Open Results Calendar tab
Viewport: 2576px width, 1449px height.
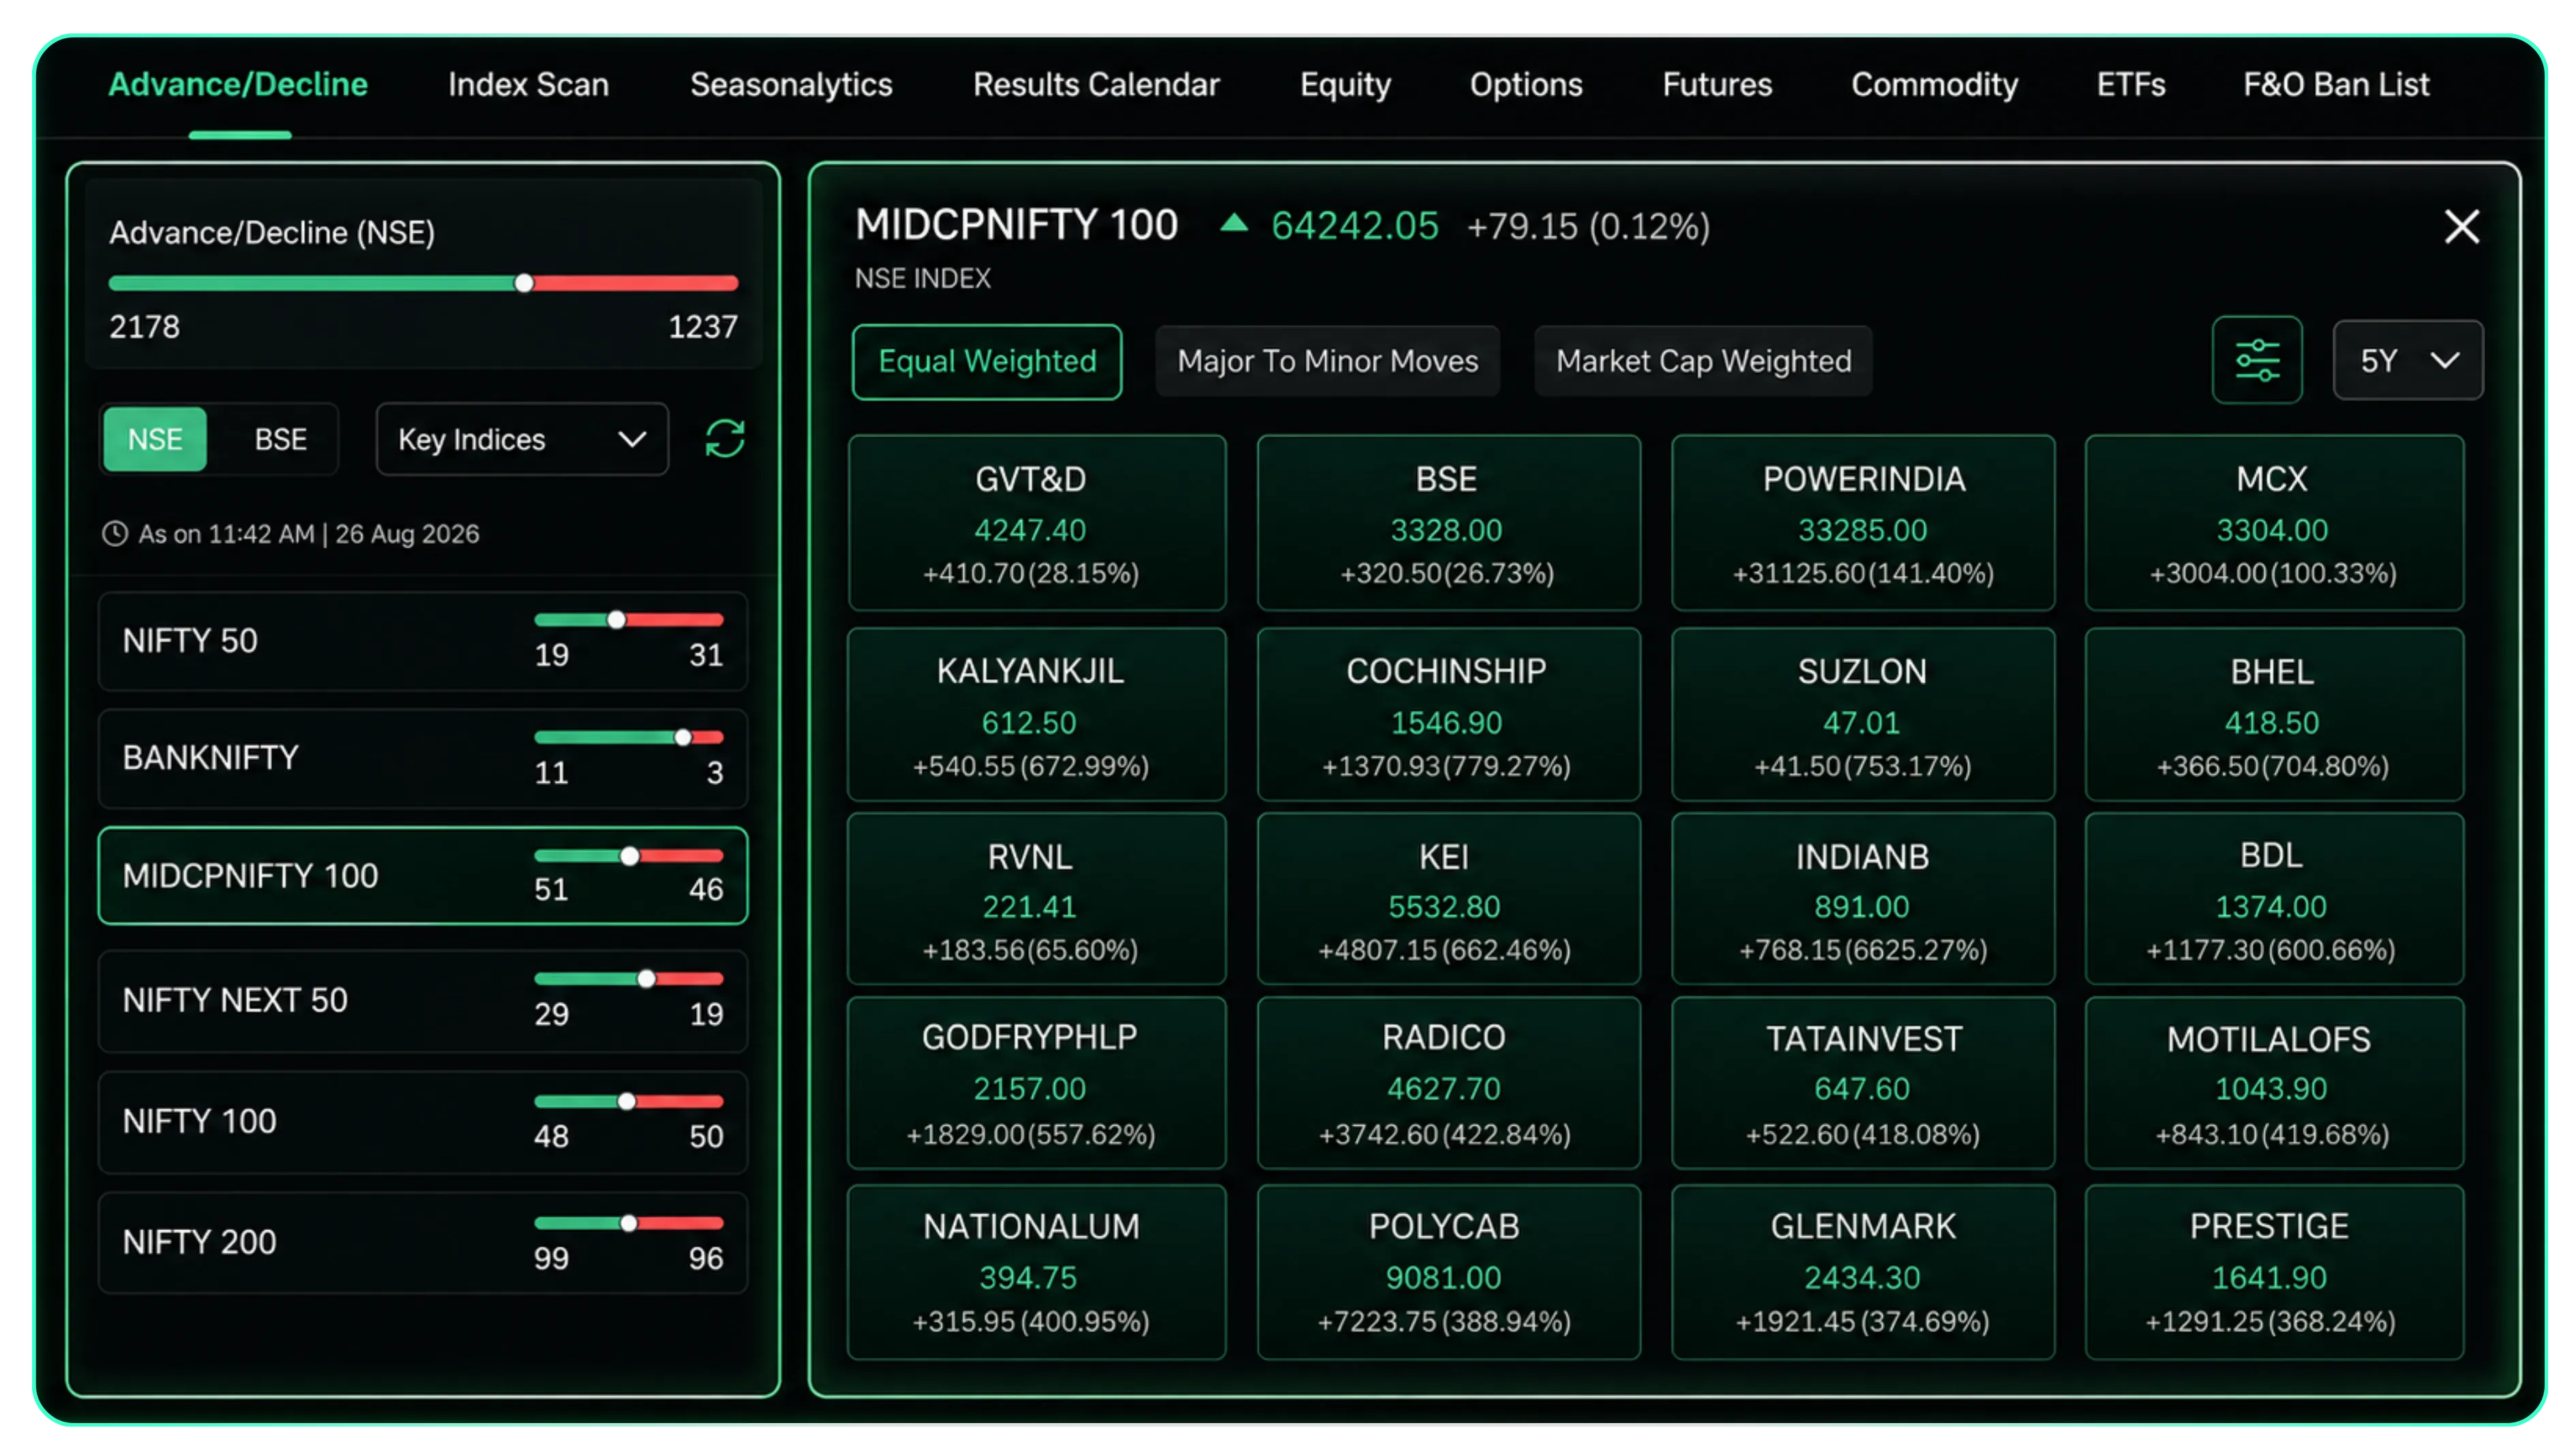tap(1096, 85)
